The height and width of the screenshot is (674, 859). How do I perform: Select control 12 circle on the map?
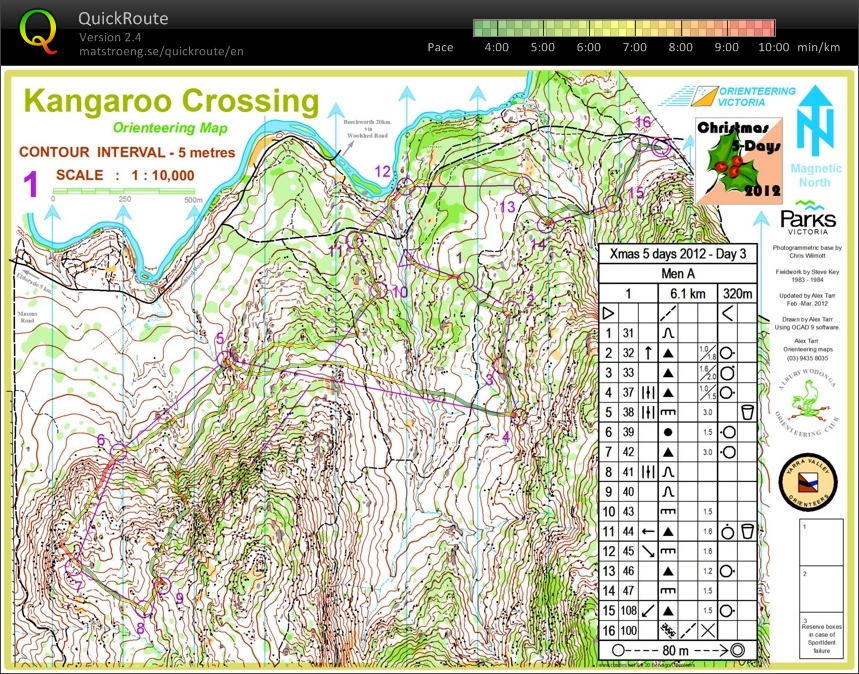405,185
